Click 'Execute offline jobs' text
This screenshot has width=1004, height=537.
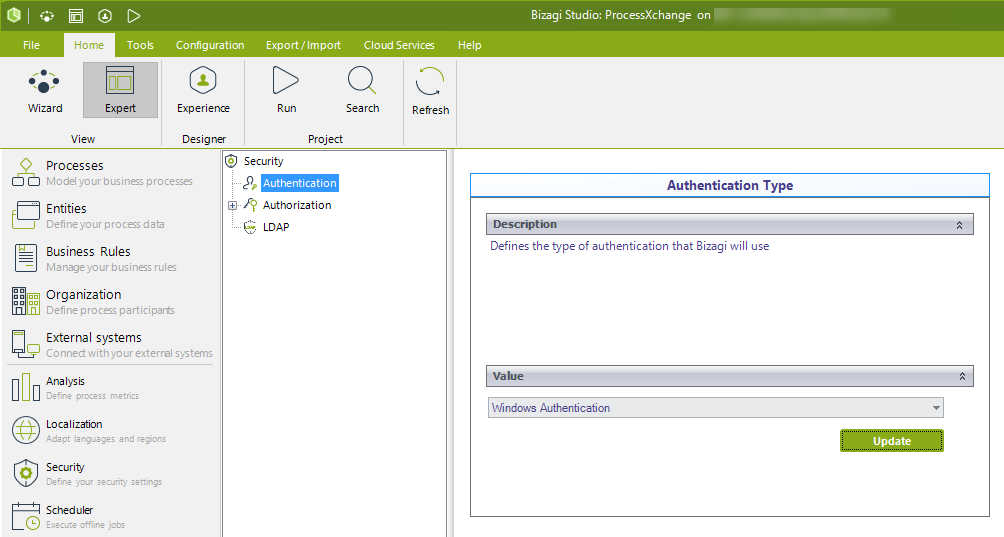[85, 524]
